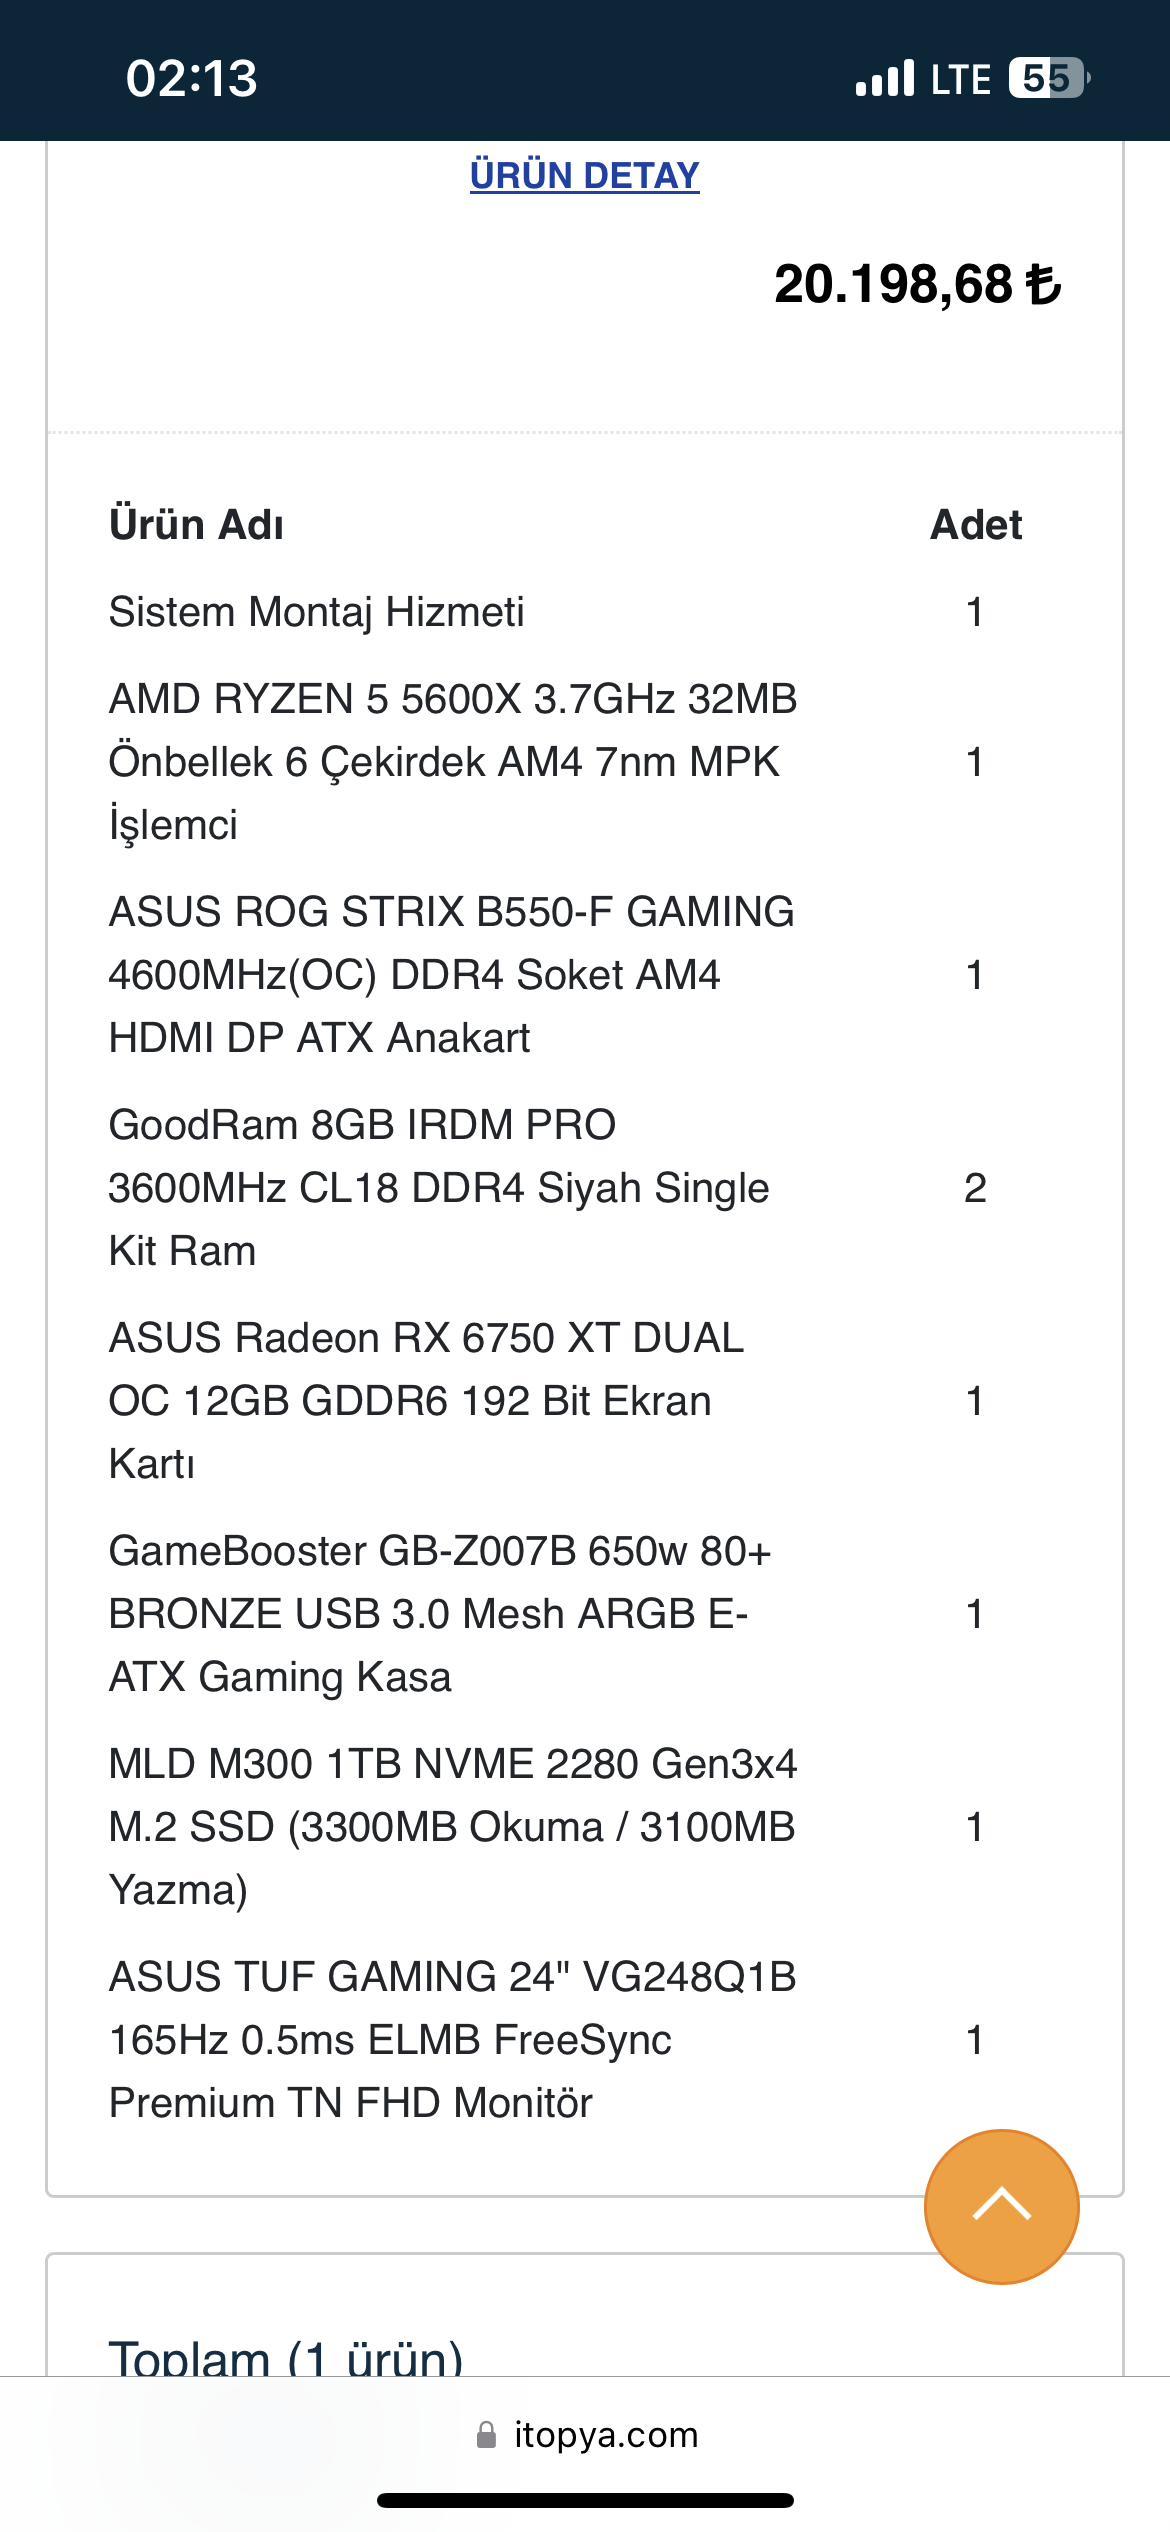Select the GameBooster GB-Z007B case item
Viewport: 1170px width, 2532px height.
(x=439, y=1613)
